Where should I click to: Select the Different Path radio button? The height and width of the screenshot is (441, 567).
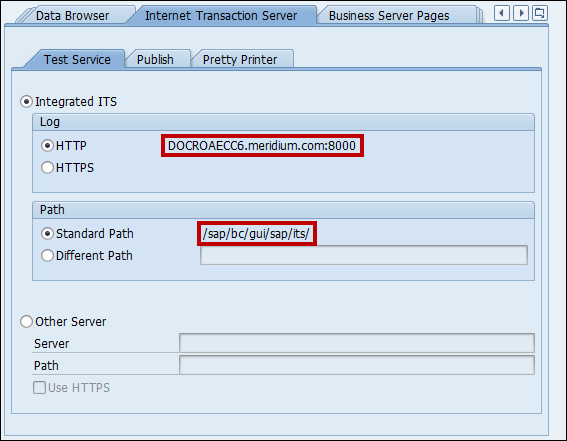click(x=47, y=256)
